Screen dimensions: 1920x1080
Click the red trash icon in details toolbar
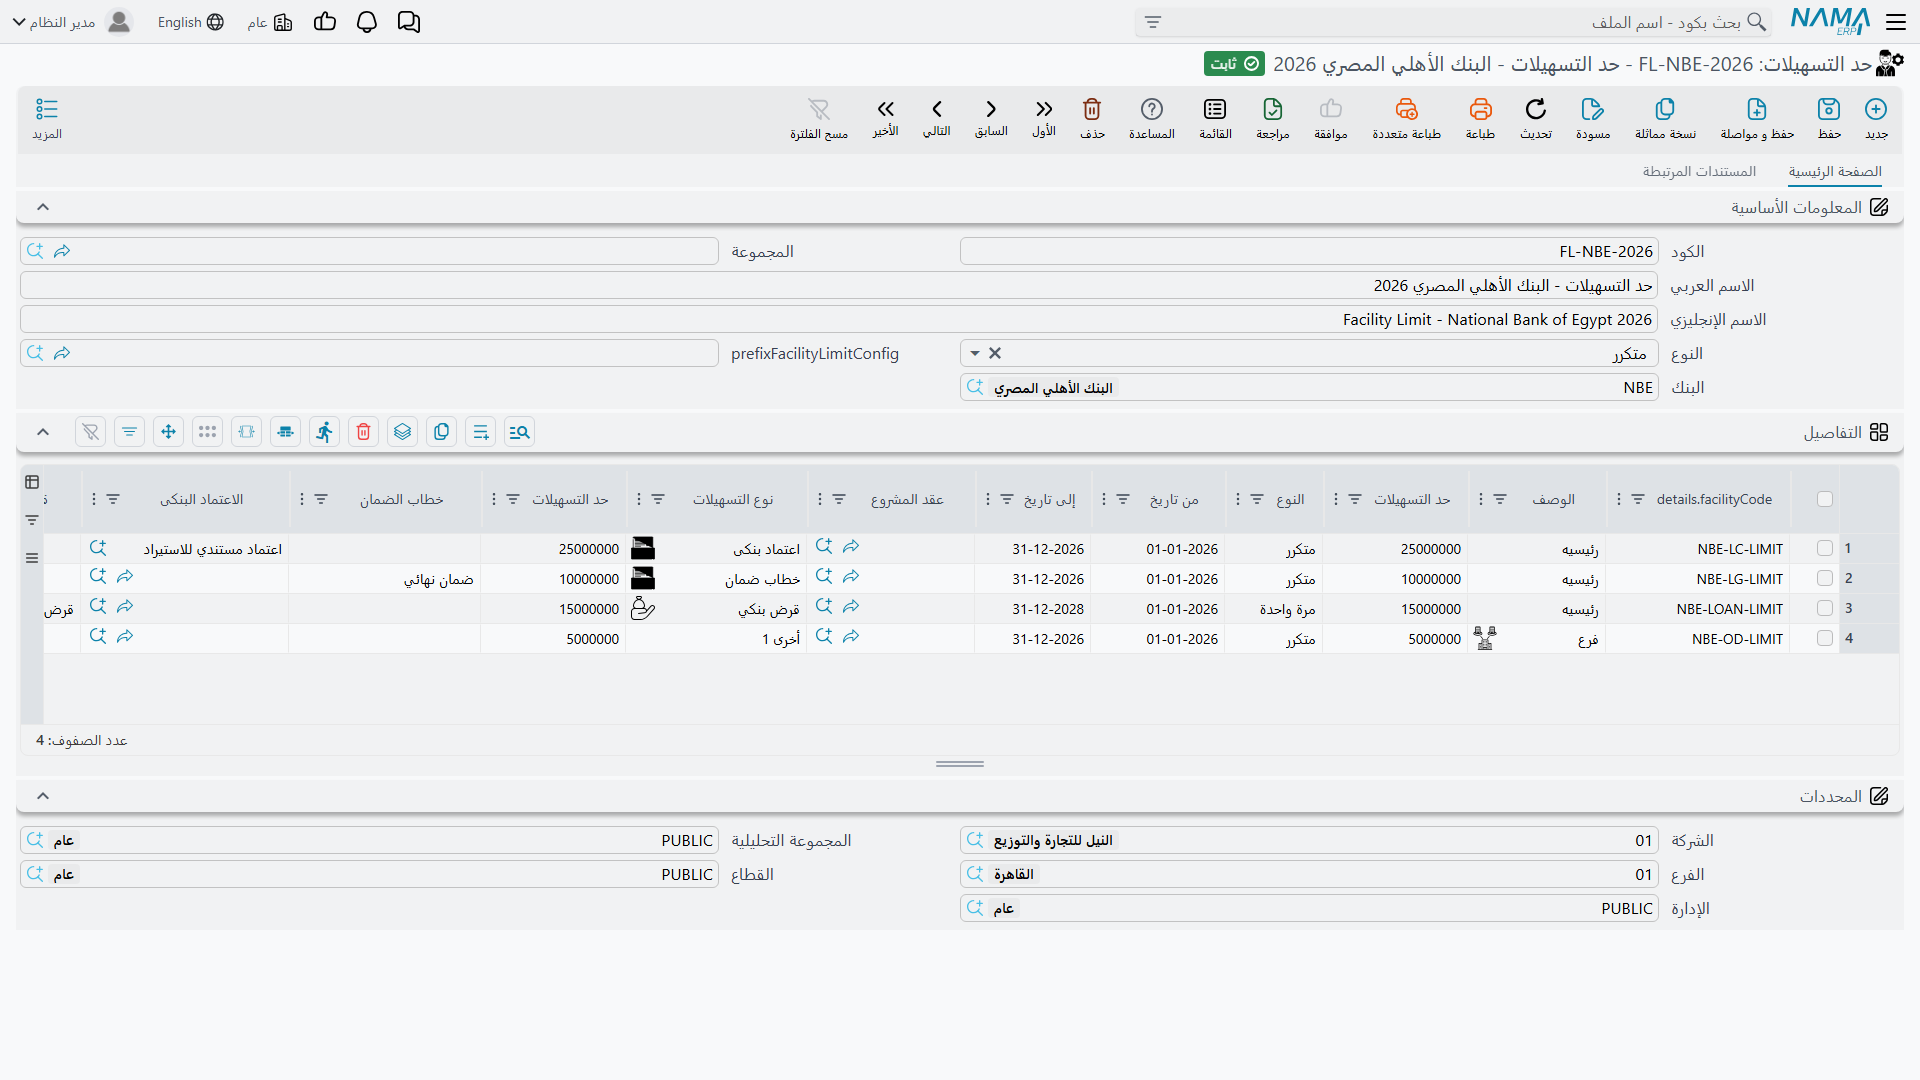coord(364,432)
